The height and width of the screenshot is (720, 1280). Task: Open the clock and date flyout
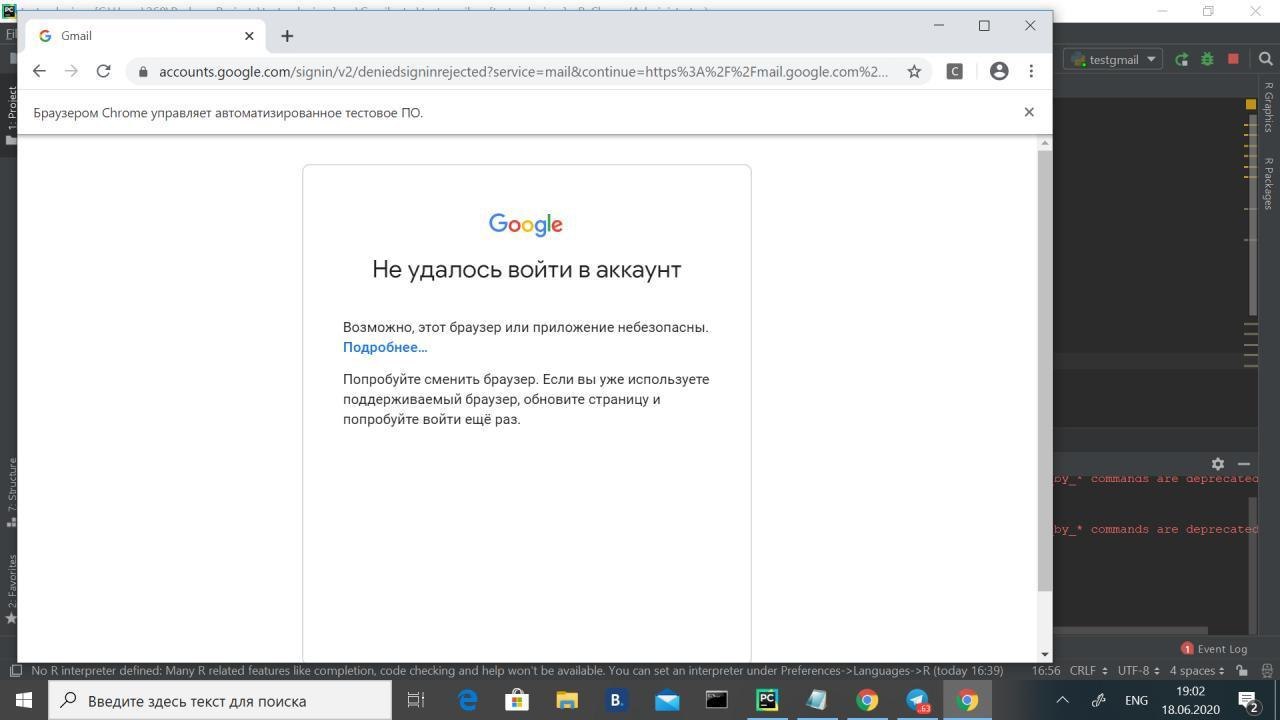(x=1190, y=700)
